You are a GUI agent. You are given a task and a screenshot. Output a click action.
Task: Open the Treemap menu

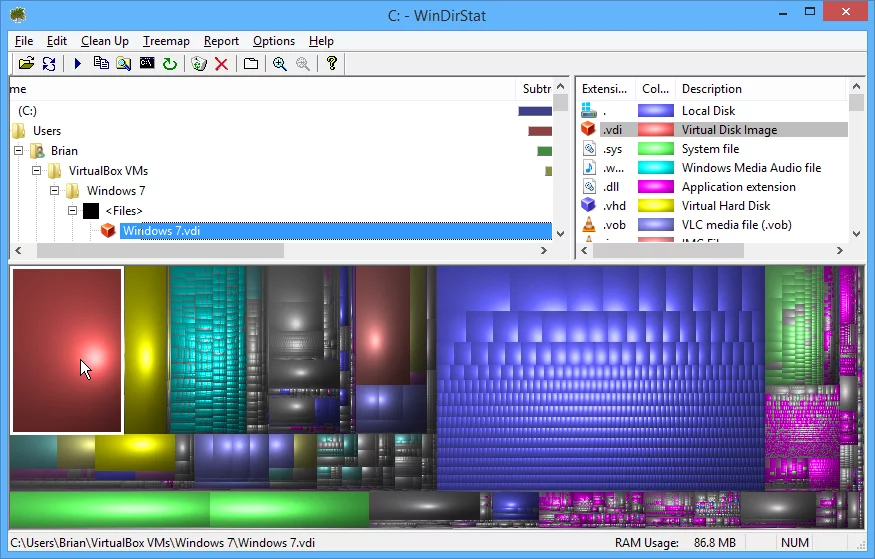point(166,41)
